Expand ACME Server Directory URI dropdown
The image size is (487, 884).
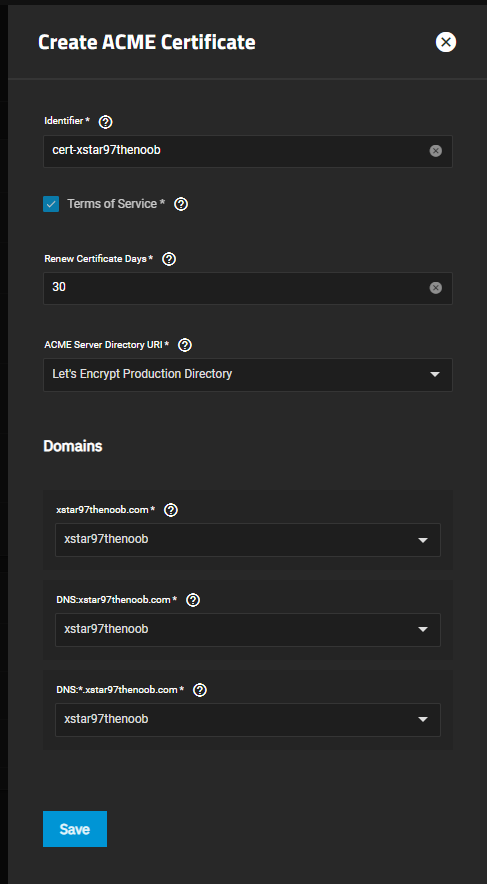click(x=248, y=375)
